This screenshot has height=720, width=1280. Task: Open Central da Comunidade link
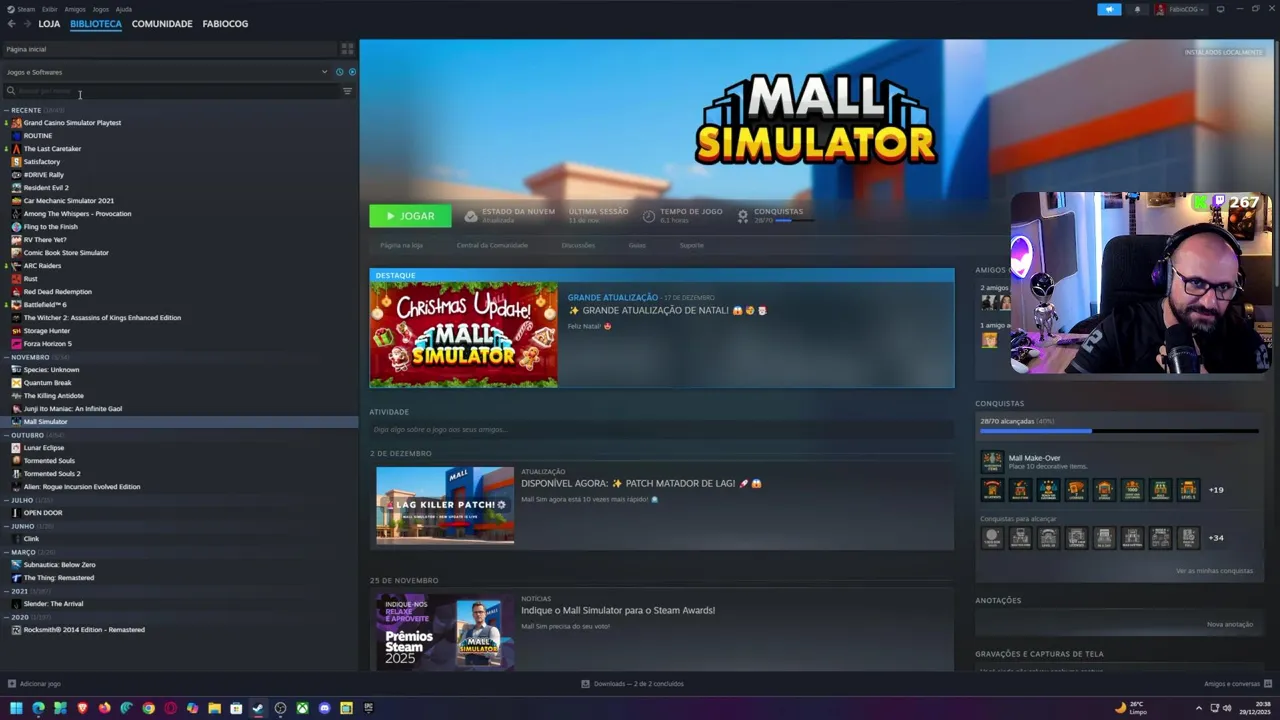[492, 245]
